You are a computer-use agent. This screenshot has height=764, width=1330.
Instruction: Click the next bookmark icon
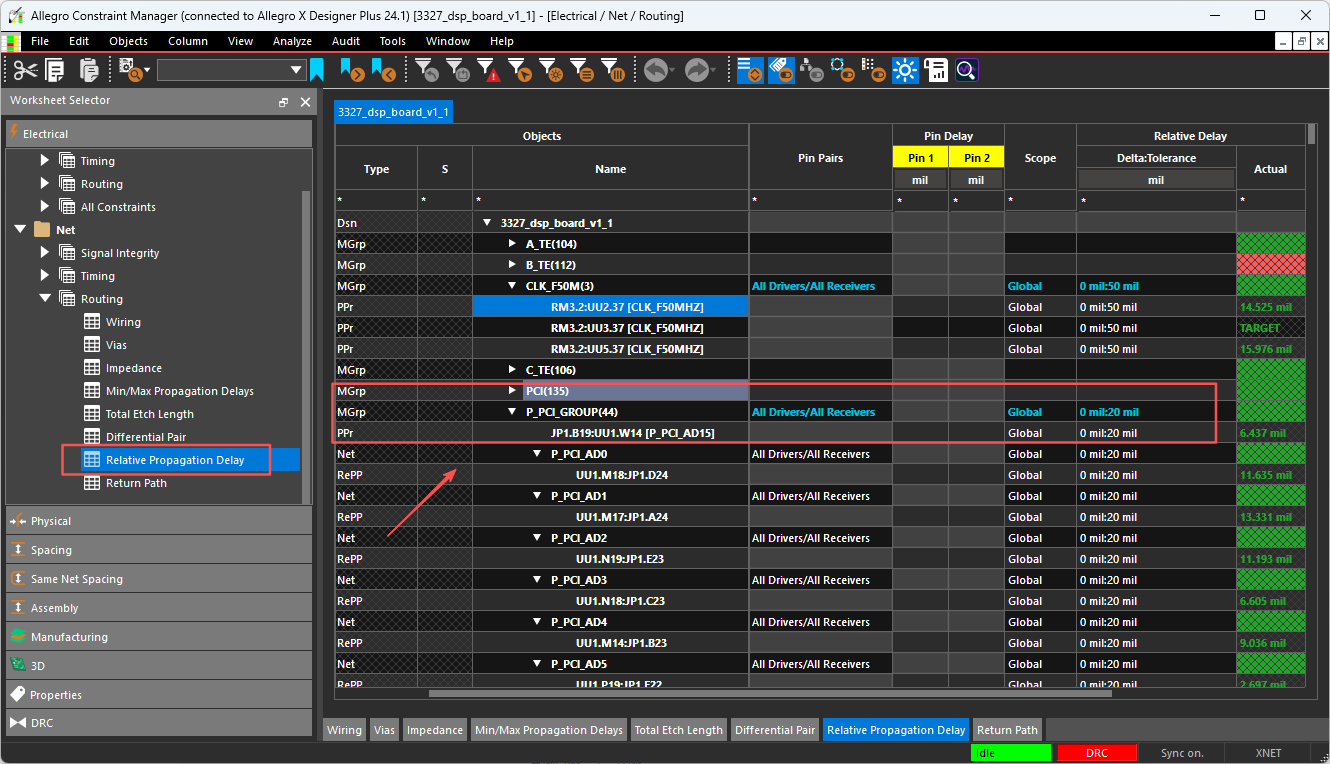coord(351,70)
